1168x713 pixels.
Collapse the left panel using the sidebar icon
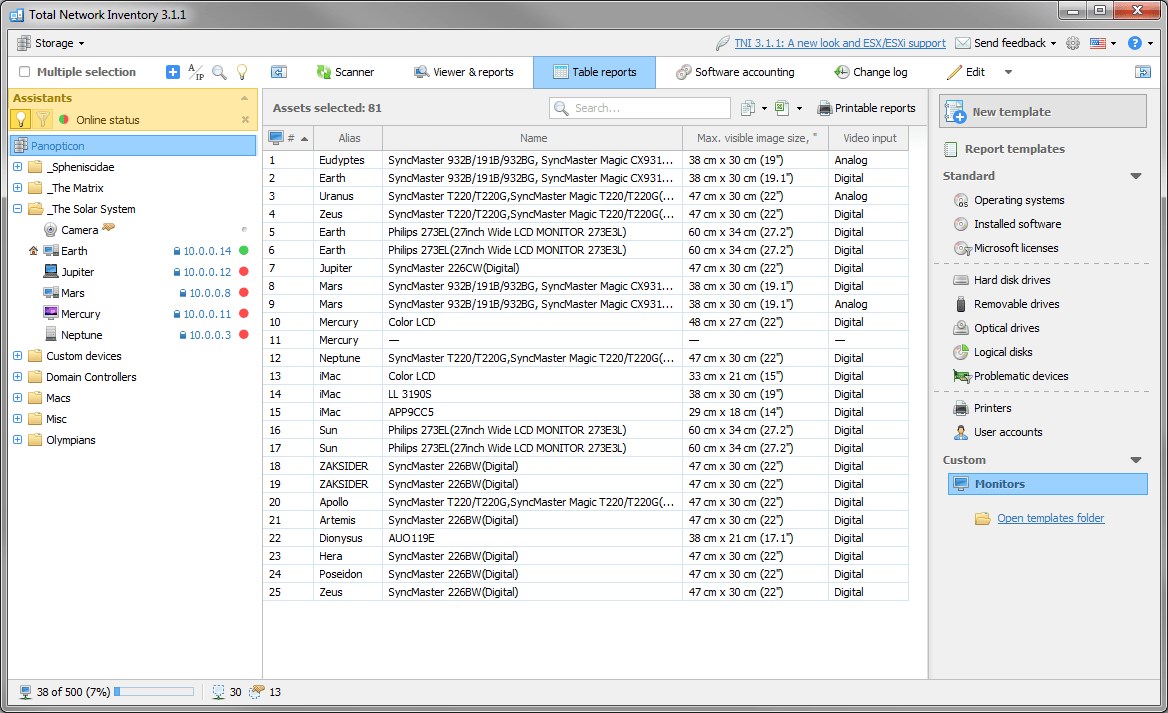click(279, 72)
